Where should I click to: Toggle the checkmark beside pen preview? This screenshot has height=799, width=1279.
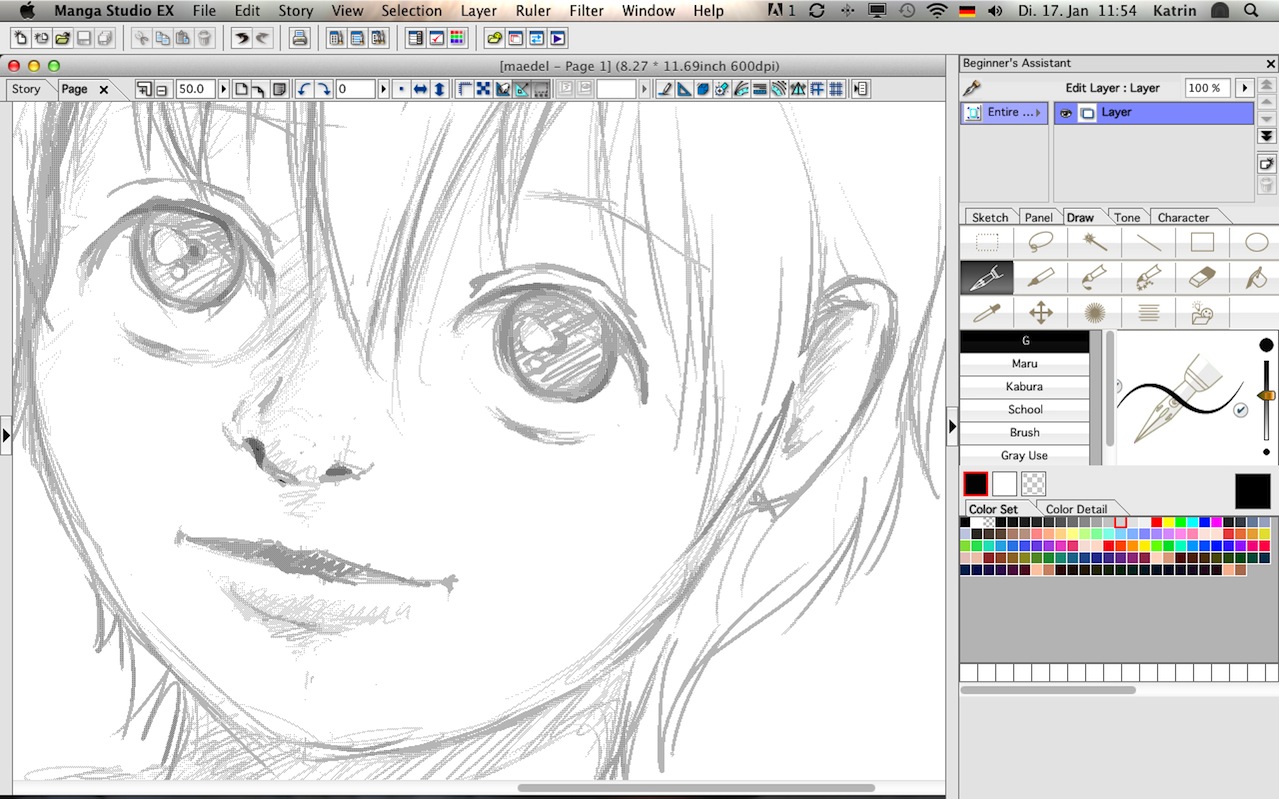1241,410
